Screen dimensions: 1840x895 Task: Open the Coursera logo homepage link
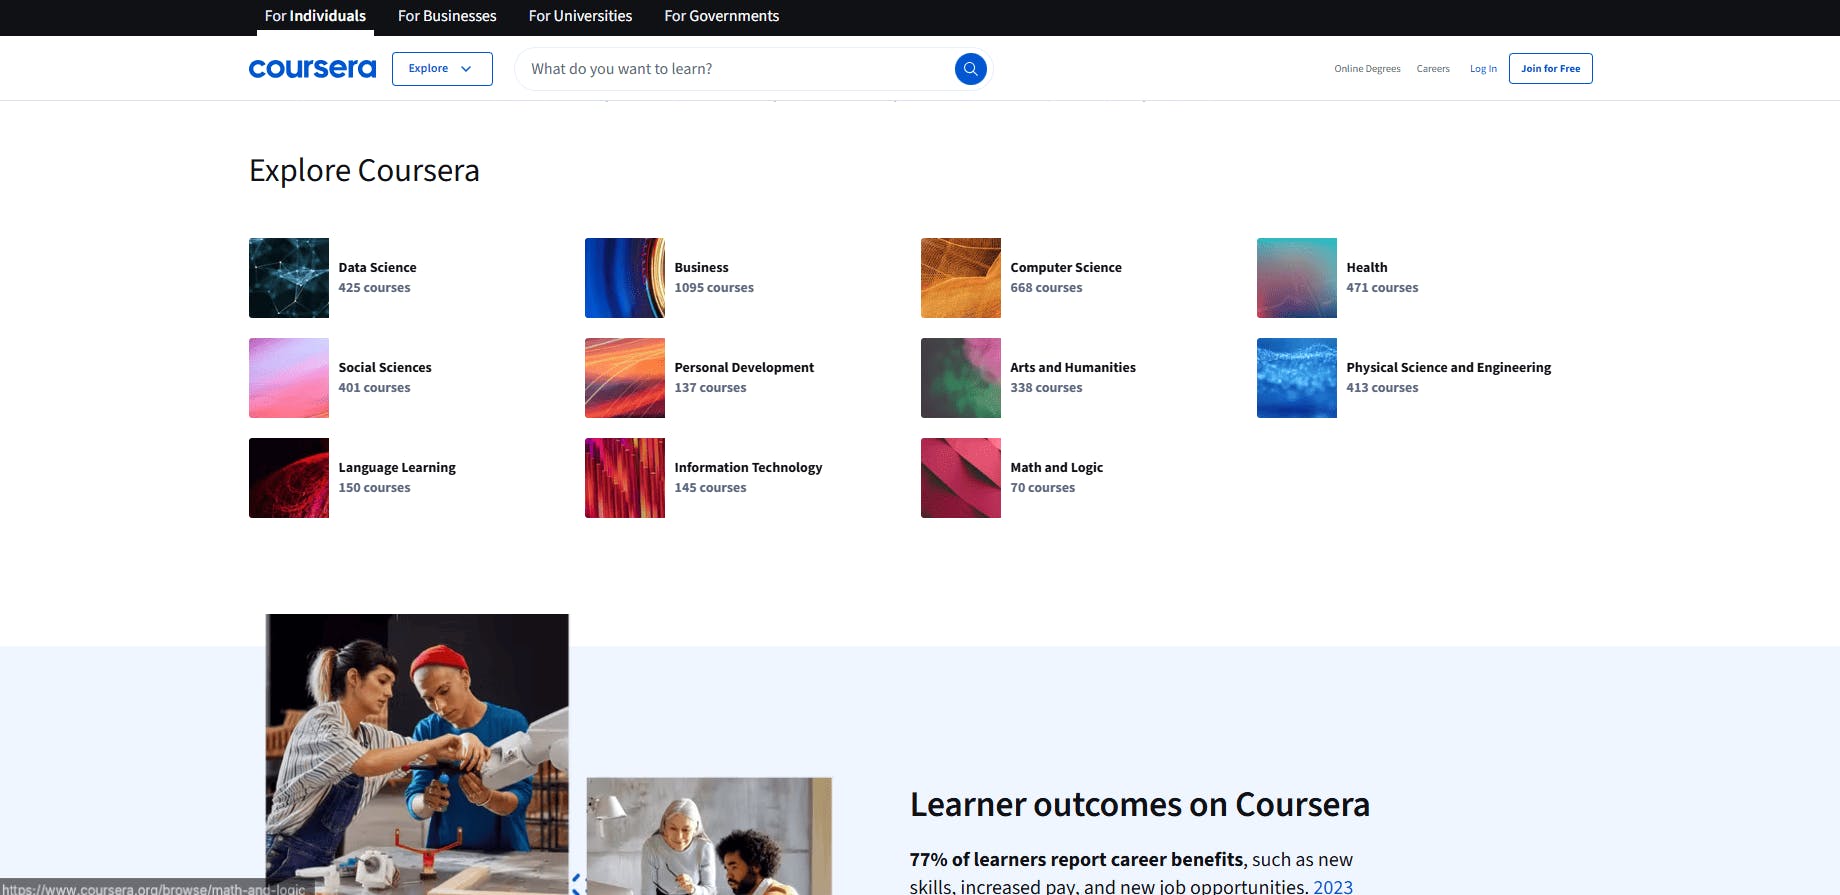(312, 69)
